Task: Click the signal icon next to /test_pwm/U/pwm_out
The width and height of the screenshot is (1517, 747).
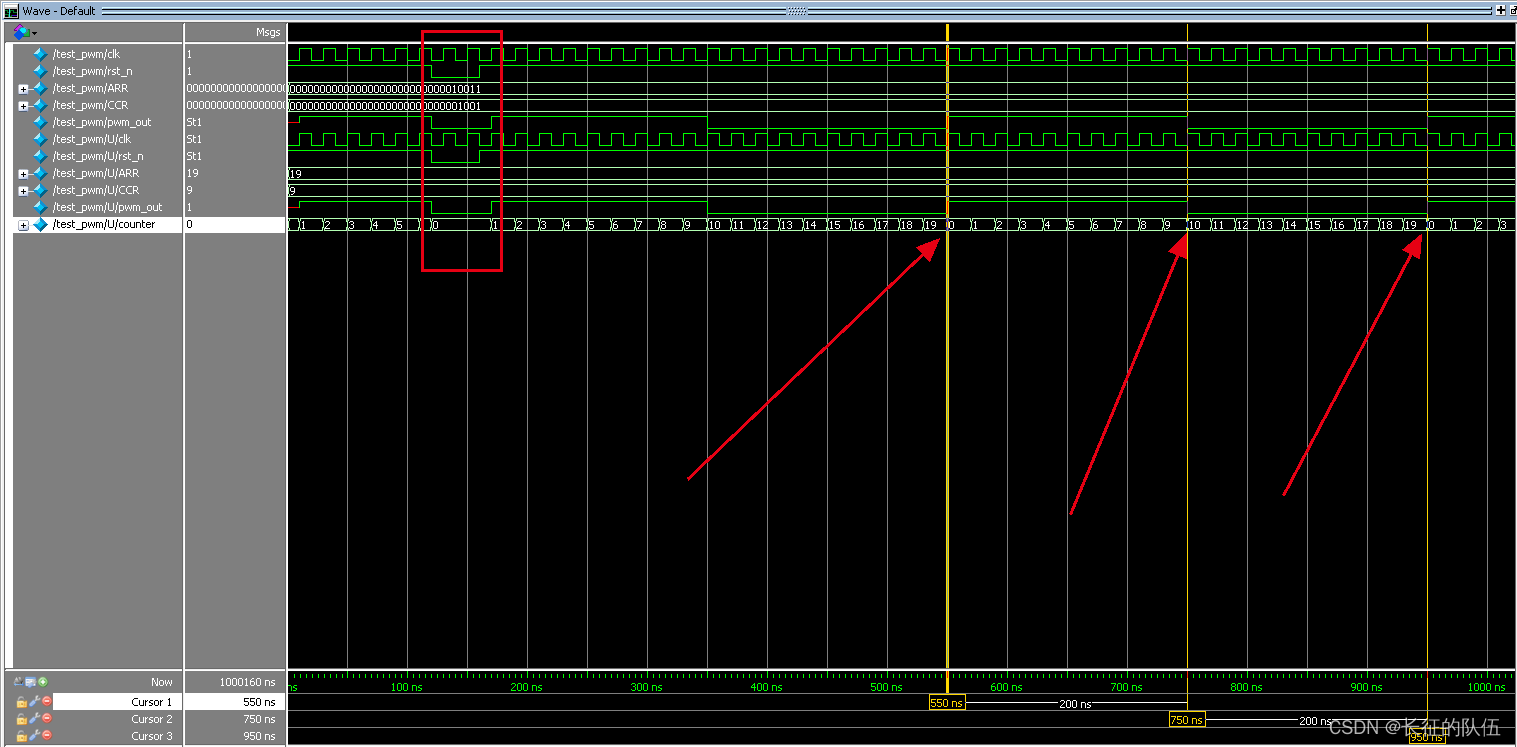Action: (x=38, y=207)
